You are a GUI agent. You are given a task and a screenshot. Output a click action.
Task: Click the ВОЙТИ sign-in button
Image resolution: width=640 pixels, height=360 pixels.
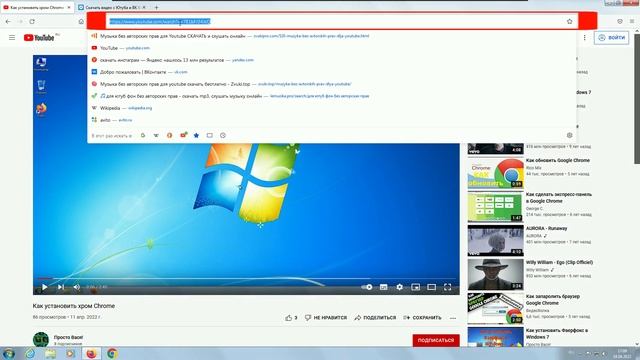tap(611, 38)
